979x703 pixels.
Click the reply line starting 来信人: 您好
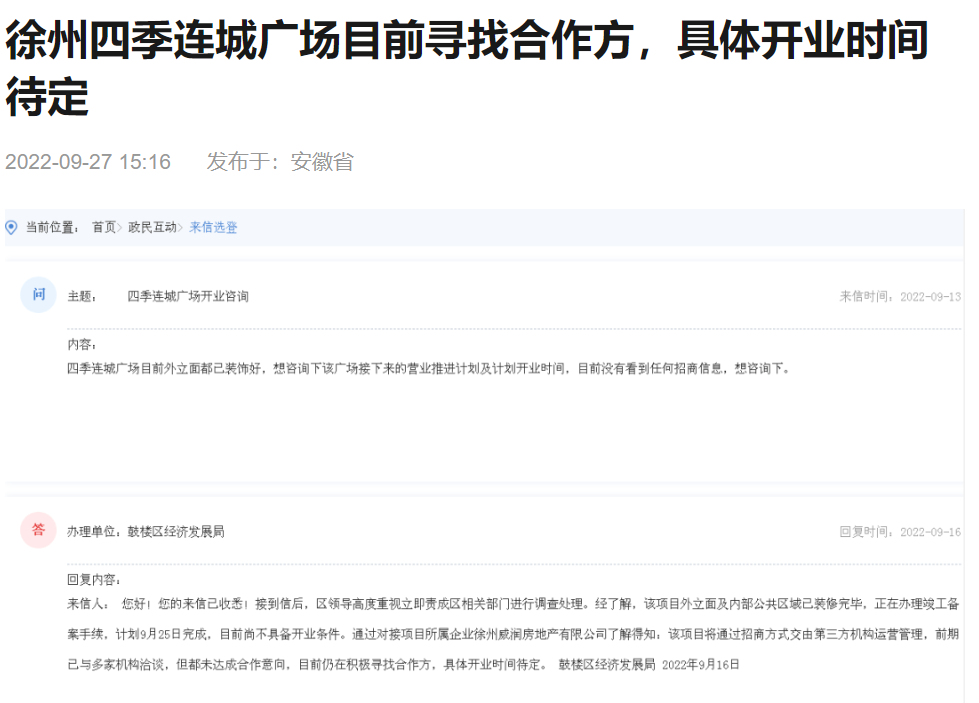513,604
